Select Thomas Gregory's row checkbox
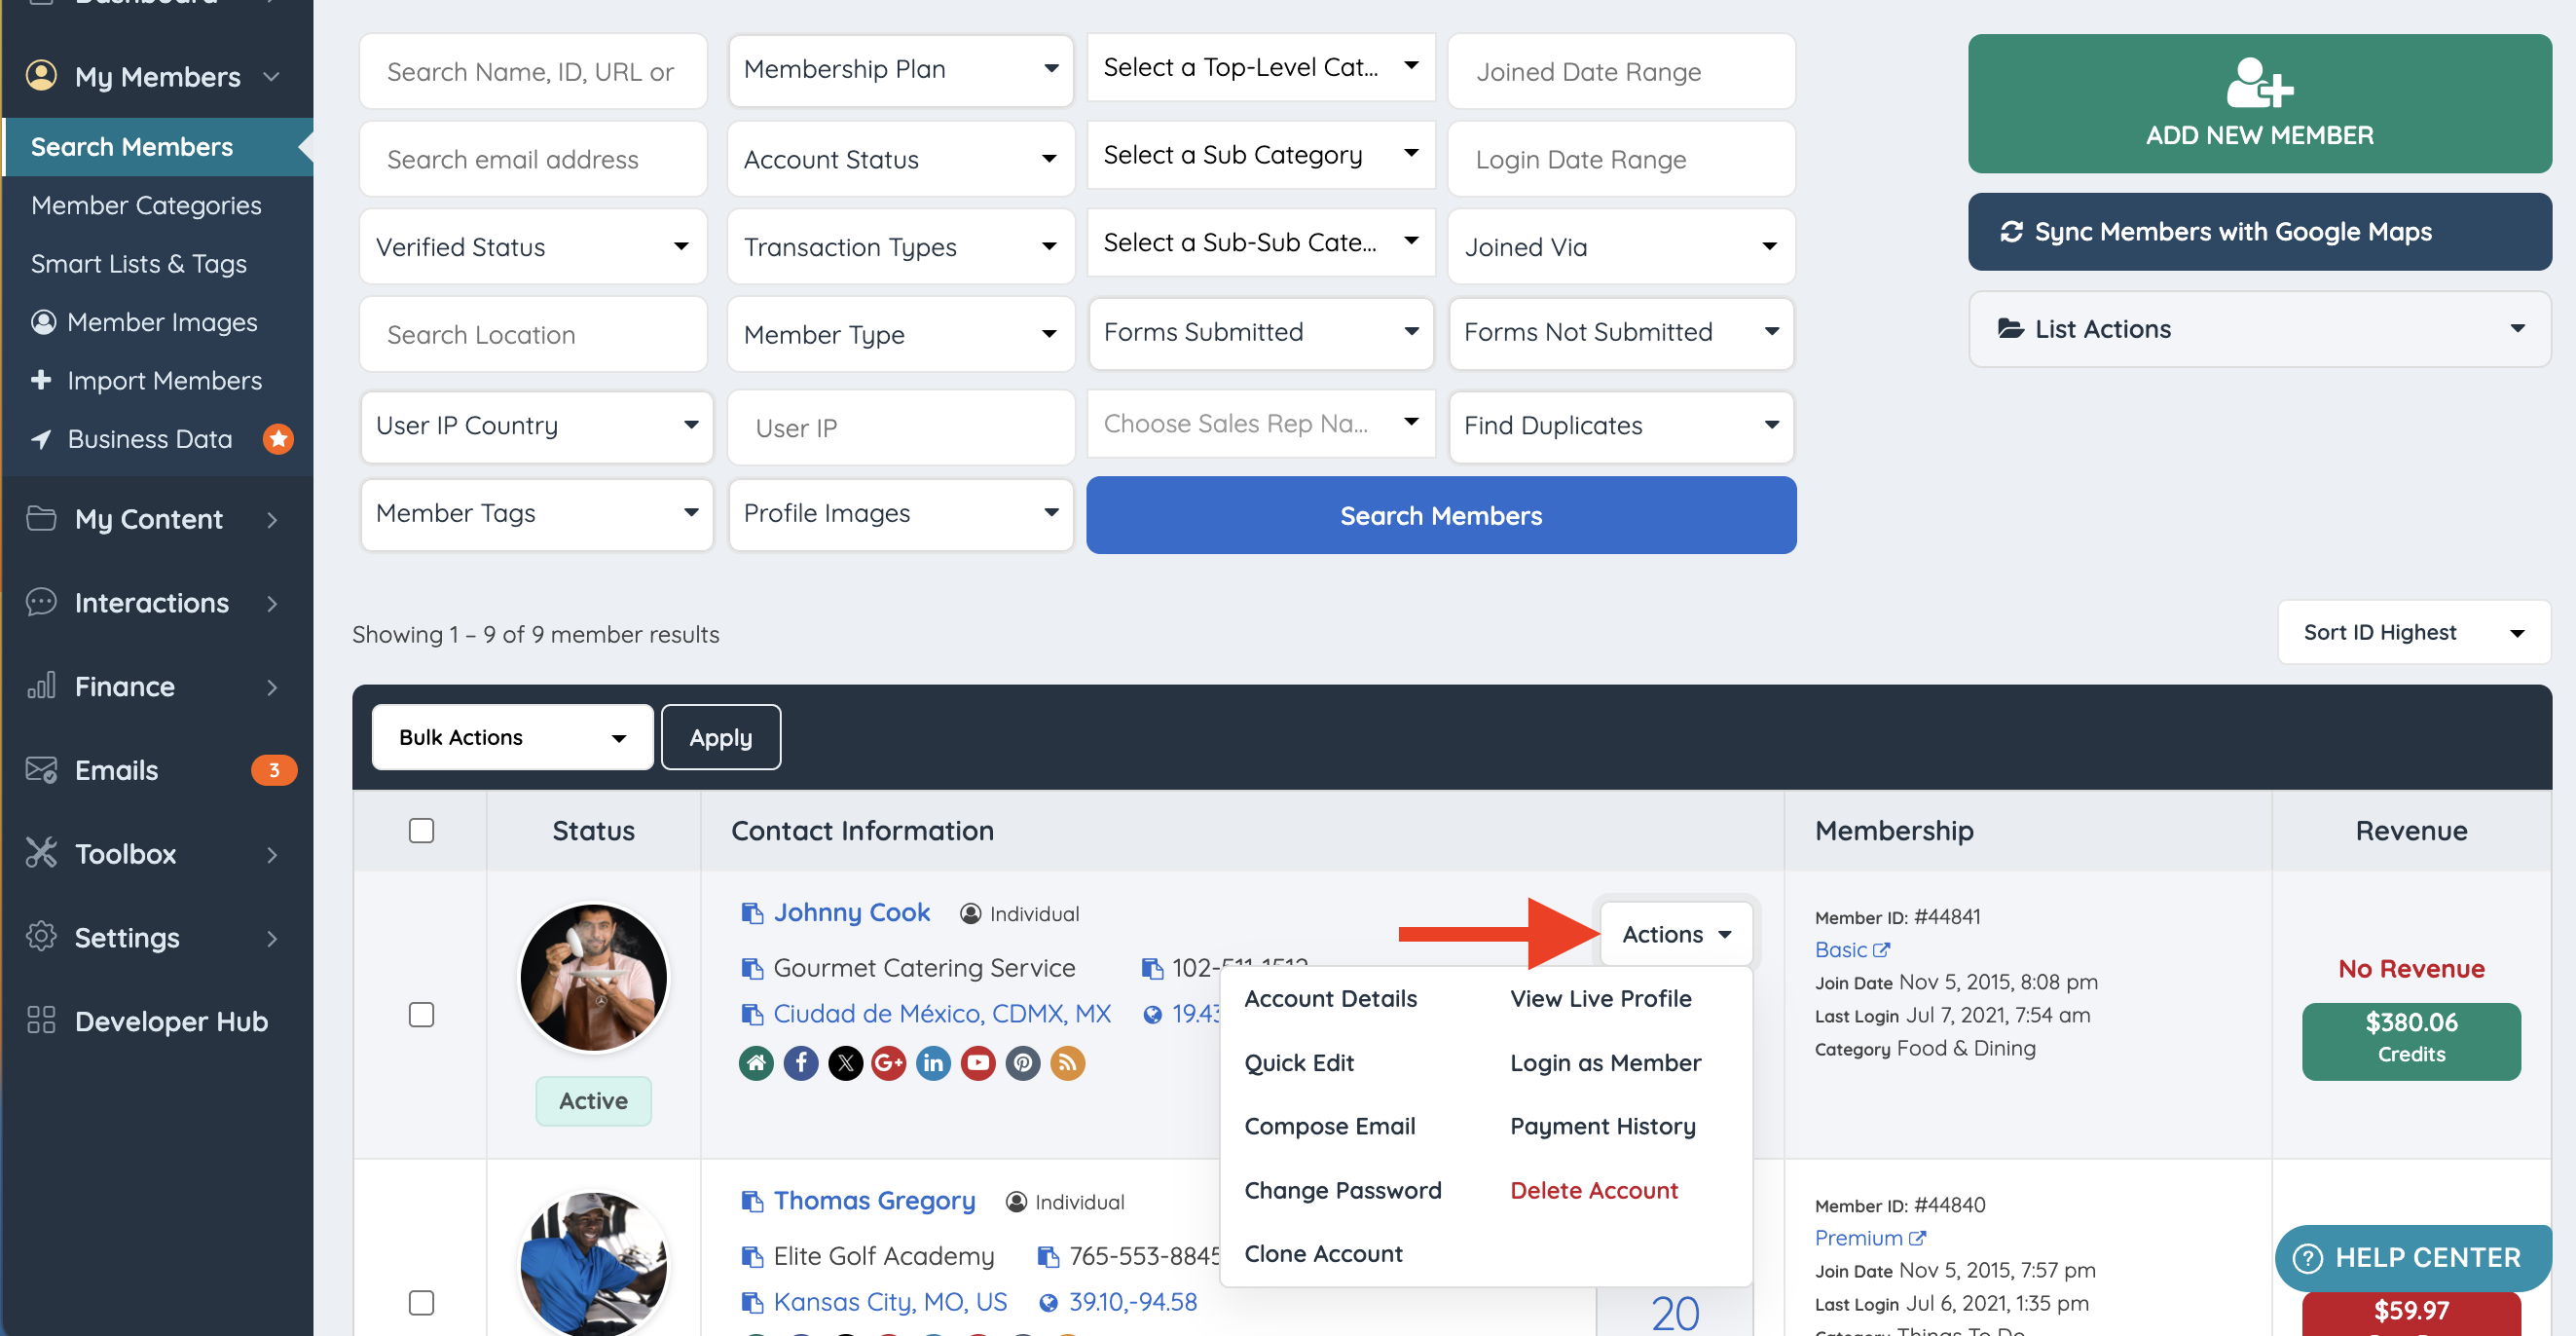Image resolution: width=2576 pixels, height=1336 pixels. point(421,1303)
